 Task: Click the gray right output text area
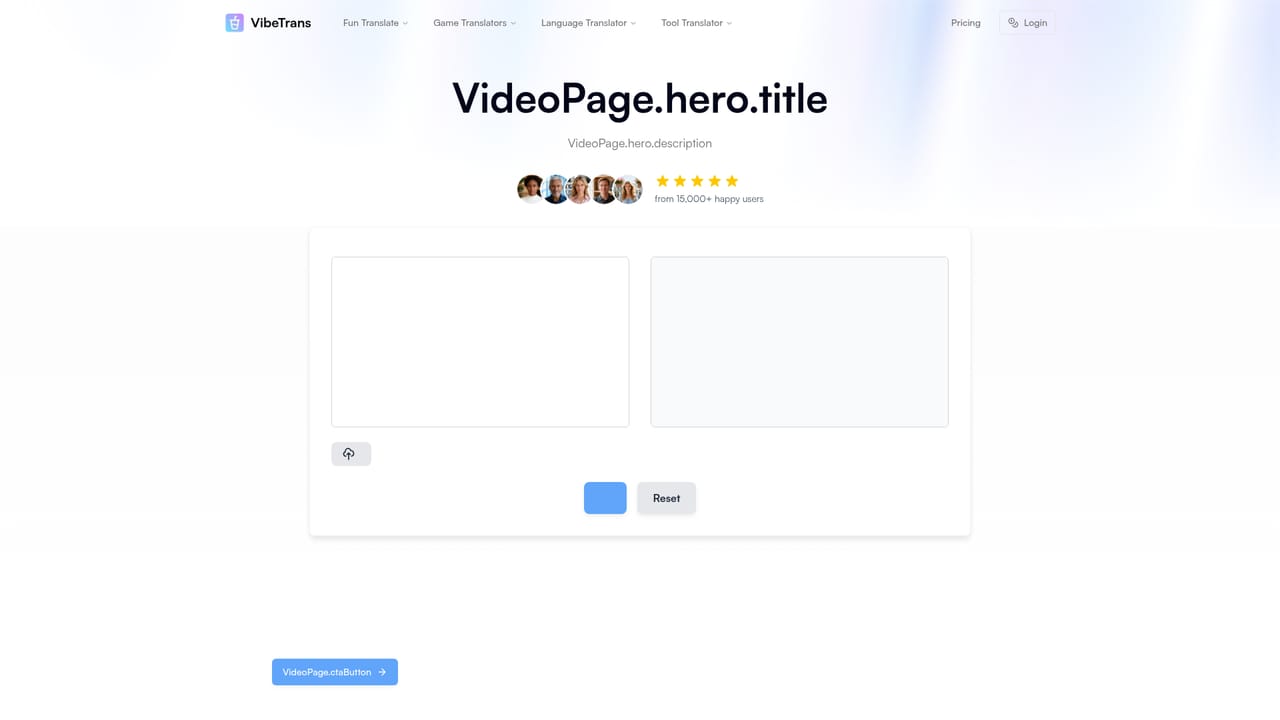799,342
